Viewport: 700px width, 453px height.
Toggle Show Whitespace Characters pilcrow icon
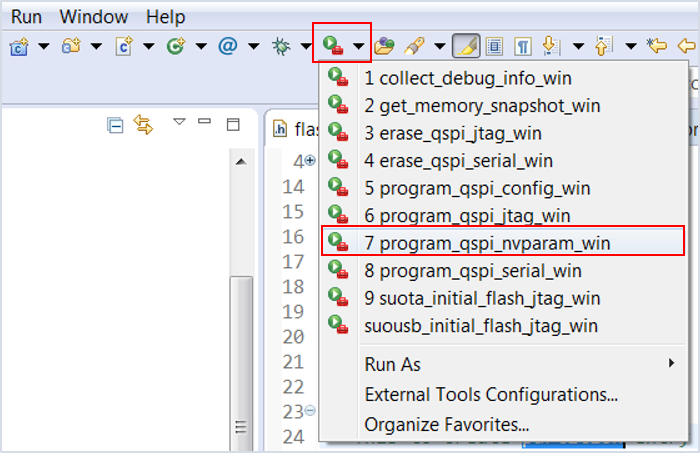click(522, 46)
